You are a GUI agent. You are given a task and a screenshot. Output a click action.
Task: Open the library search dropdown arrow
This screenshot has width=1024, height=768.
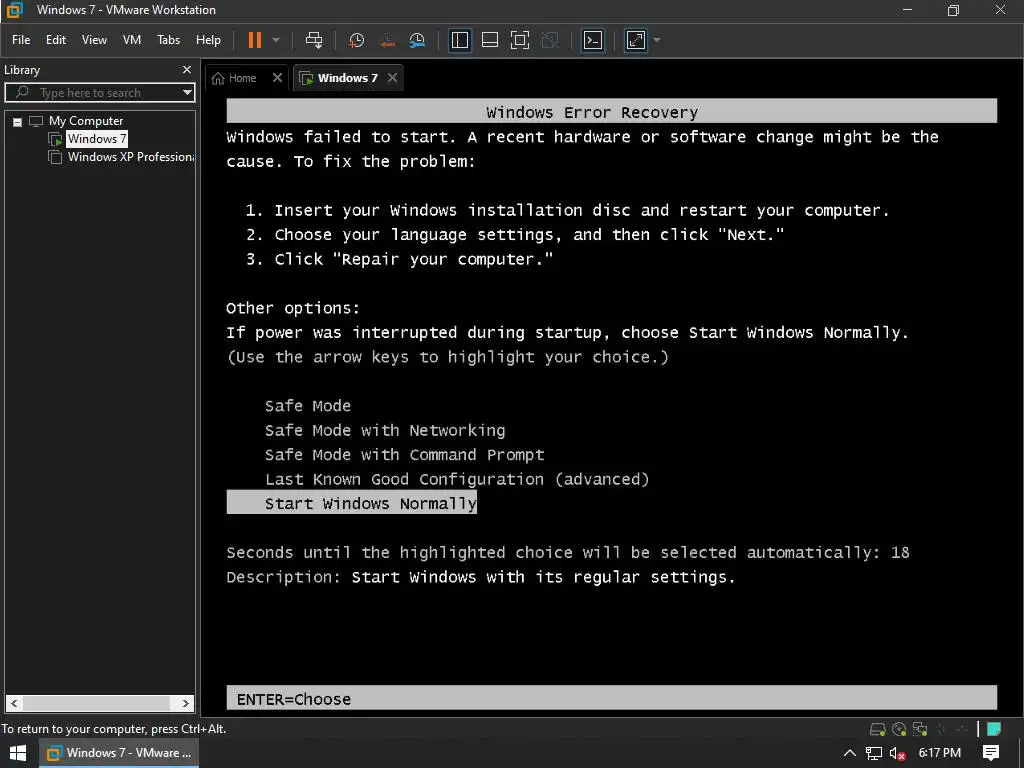tap(187, 93)
